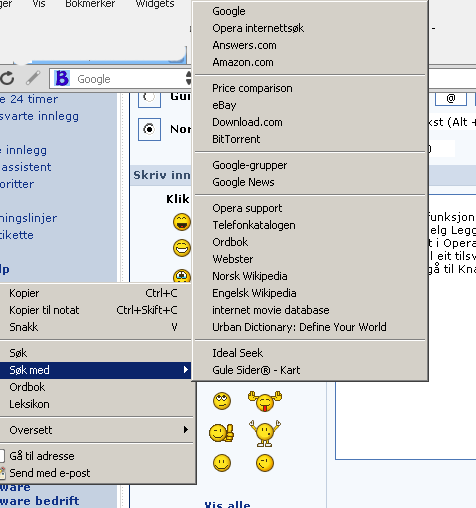Choose Leksikon context menu entry
Viewport: 476px width, 508px height.
pos(95,404)
